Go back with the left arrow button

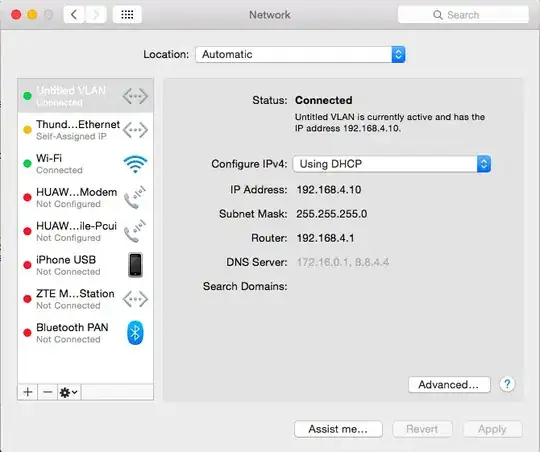click(74, 14)
